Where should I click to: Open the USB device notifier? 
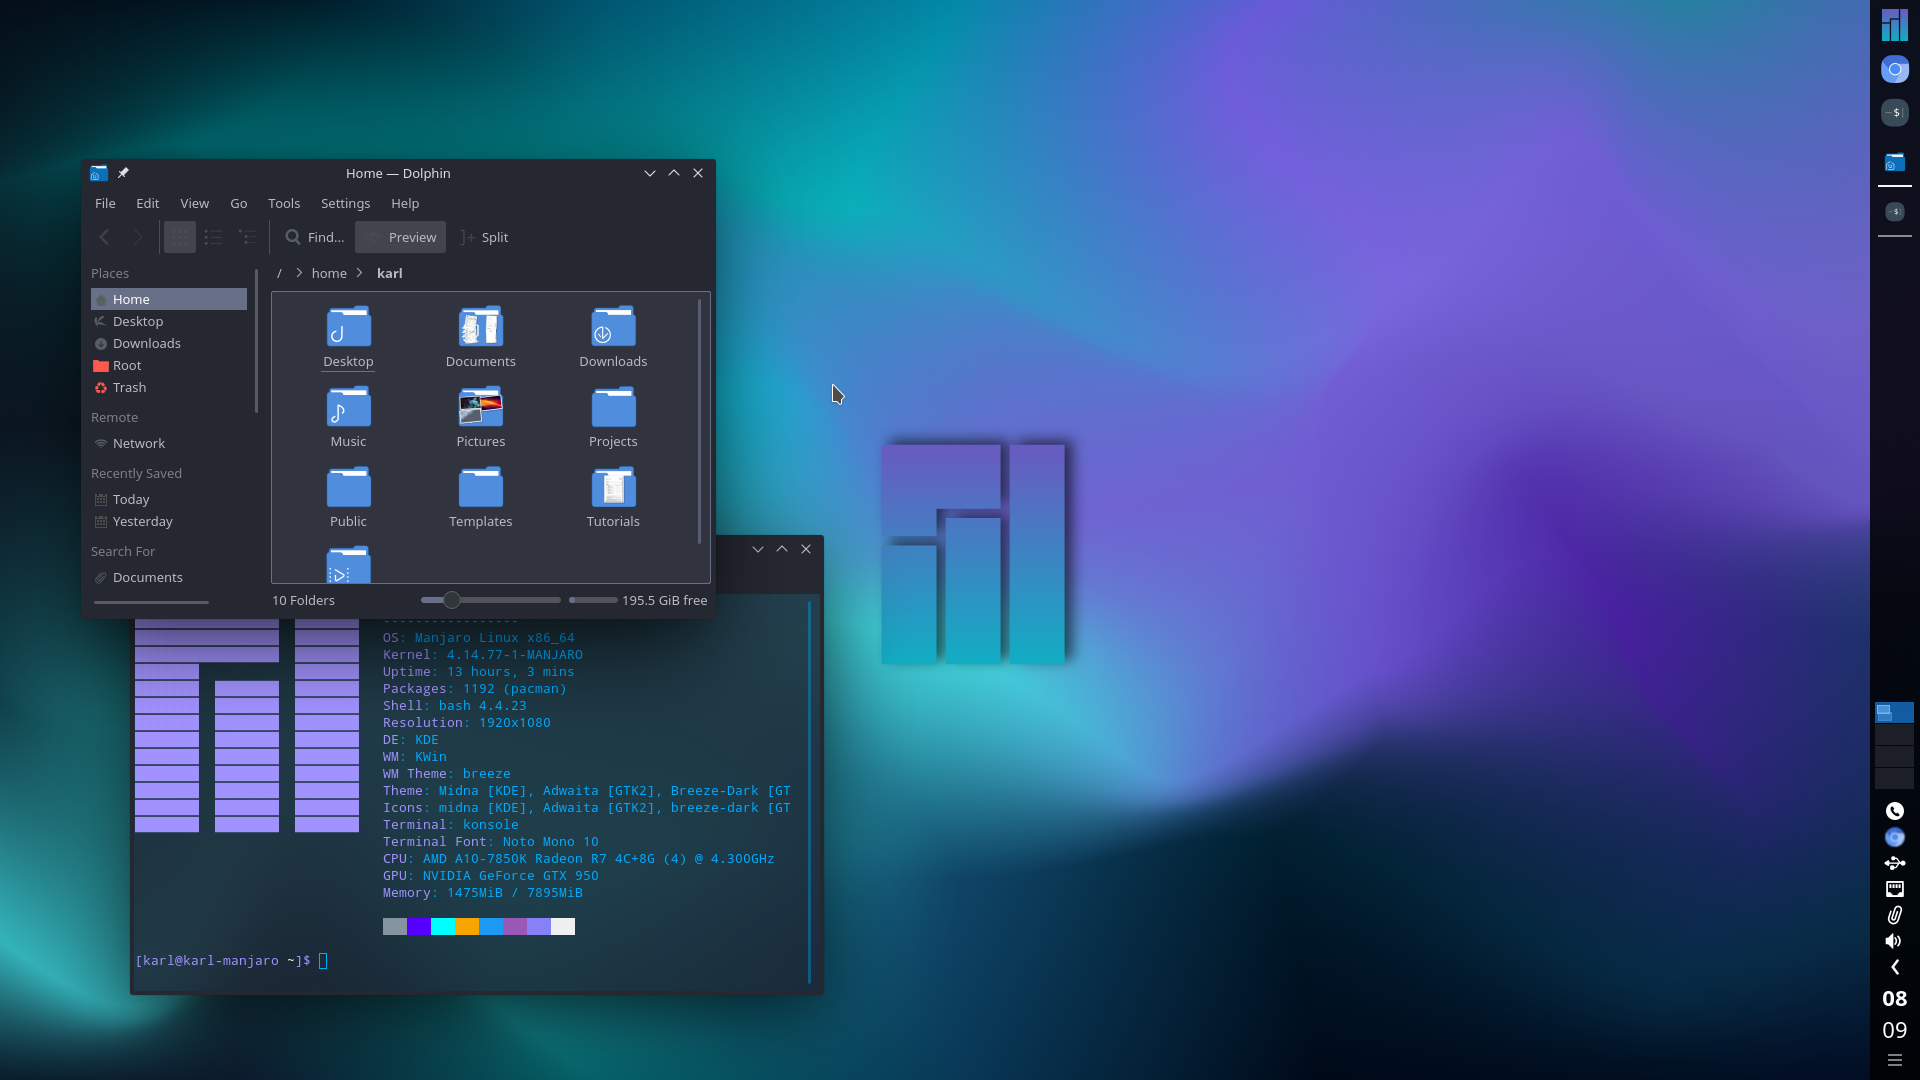coord(1895,863)
